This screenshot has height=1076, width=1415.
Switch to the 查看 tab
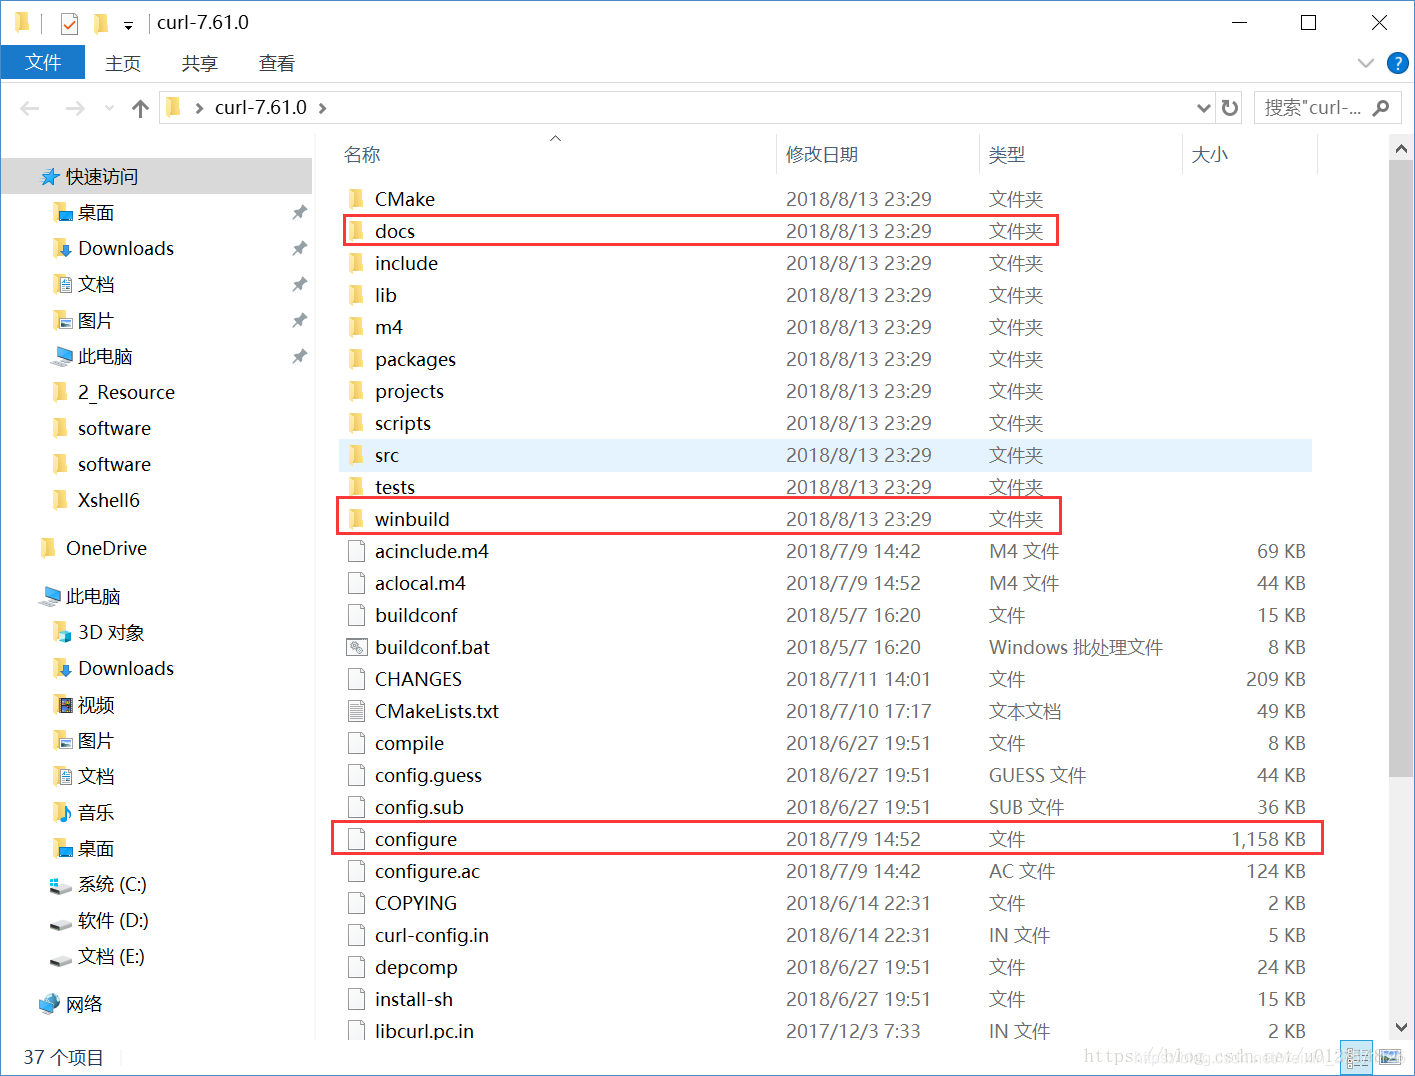point(276,62)
